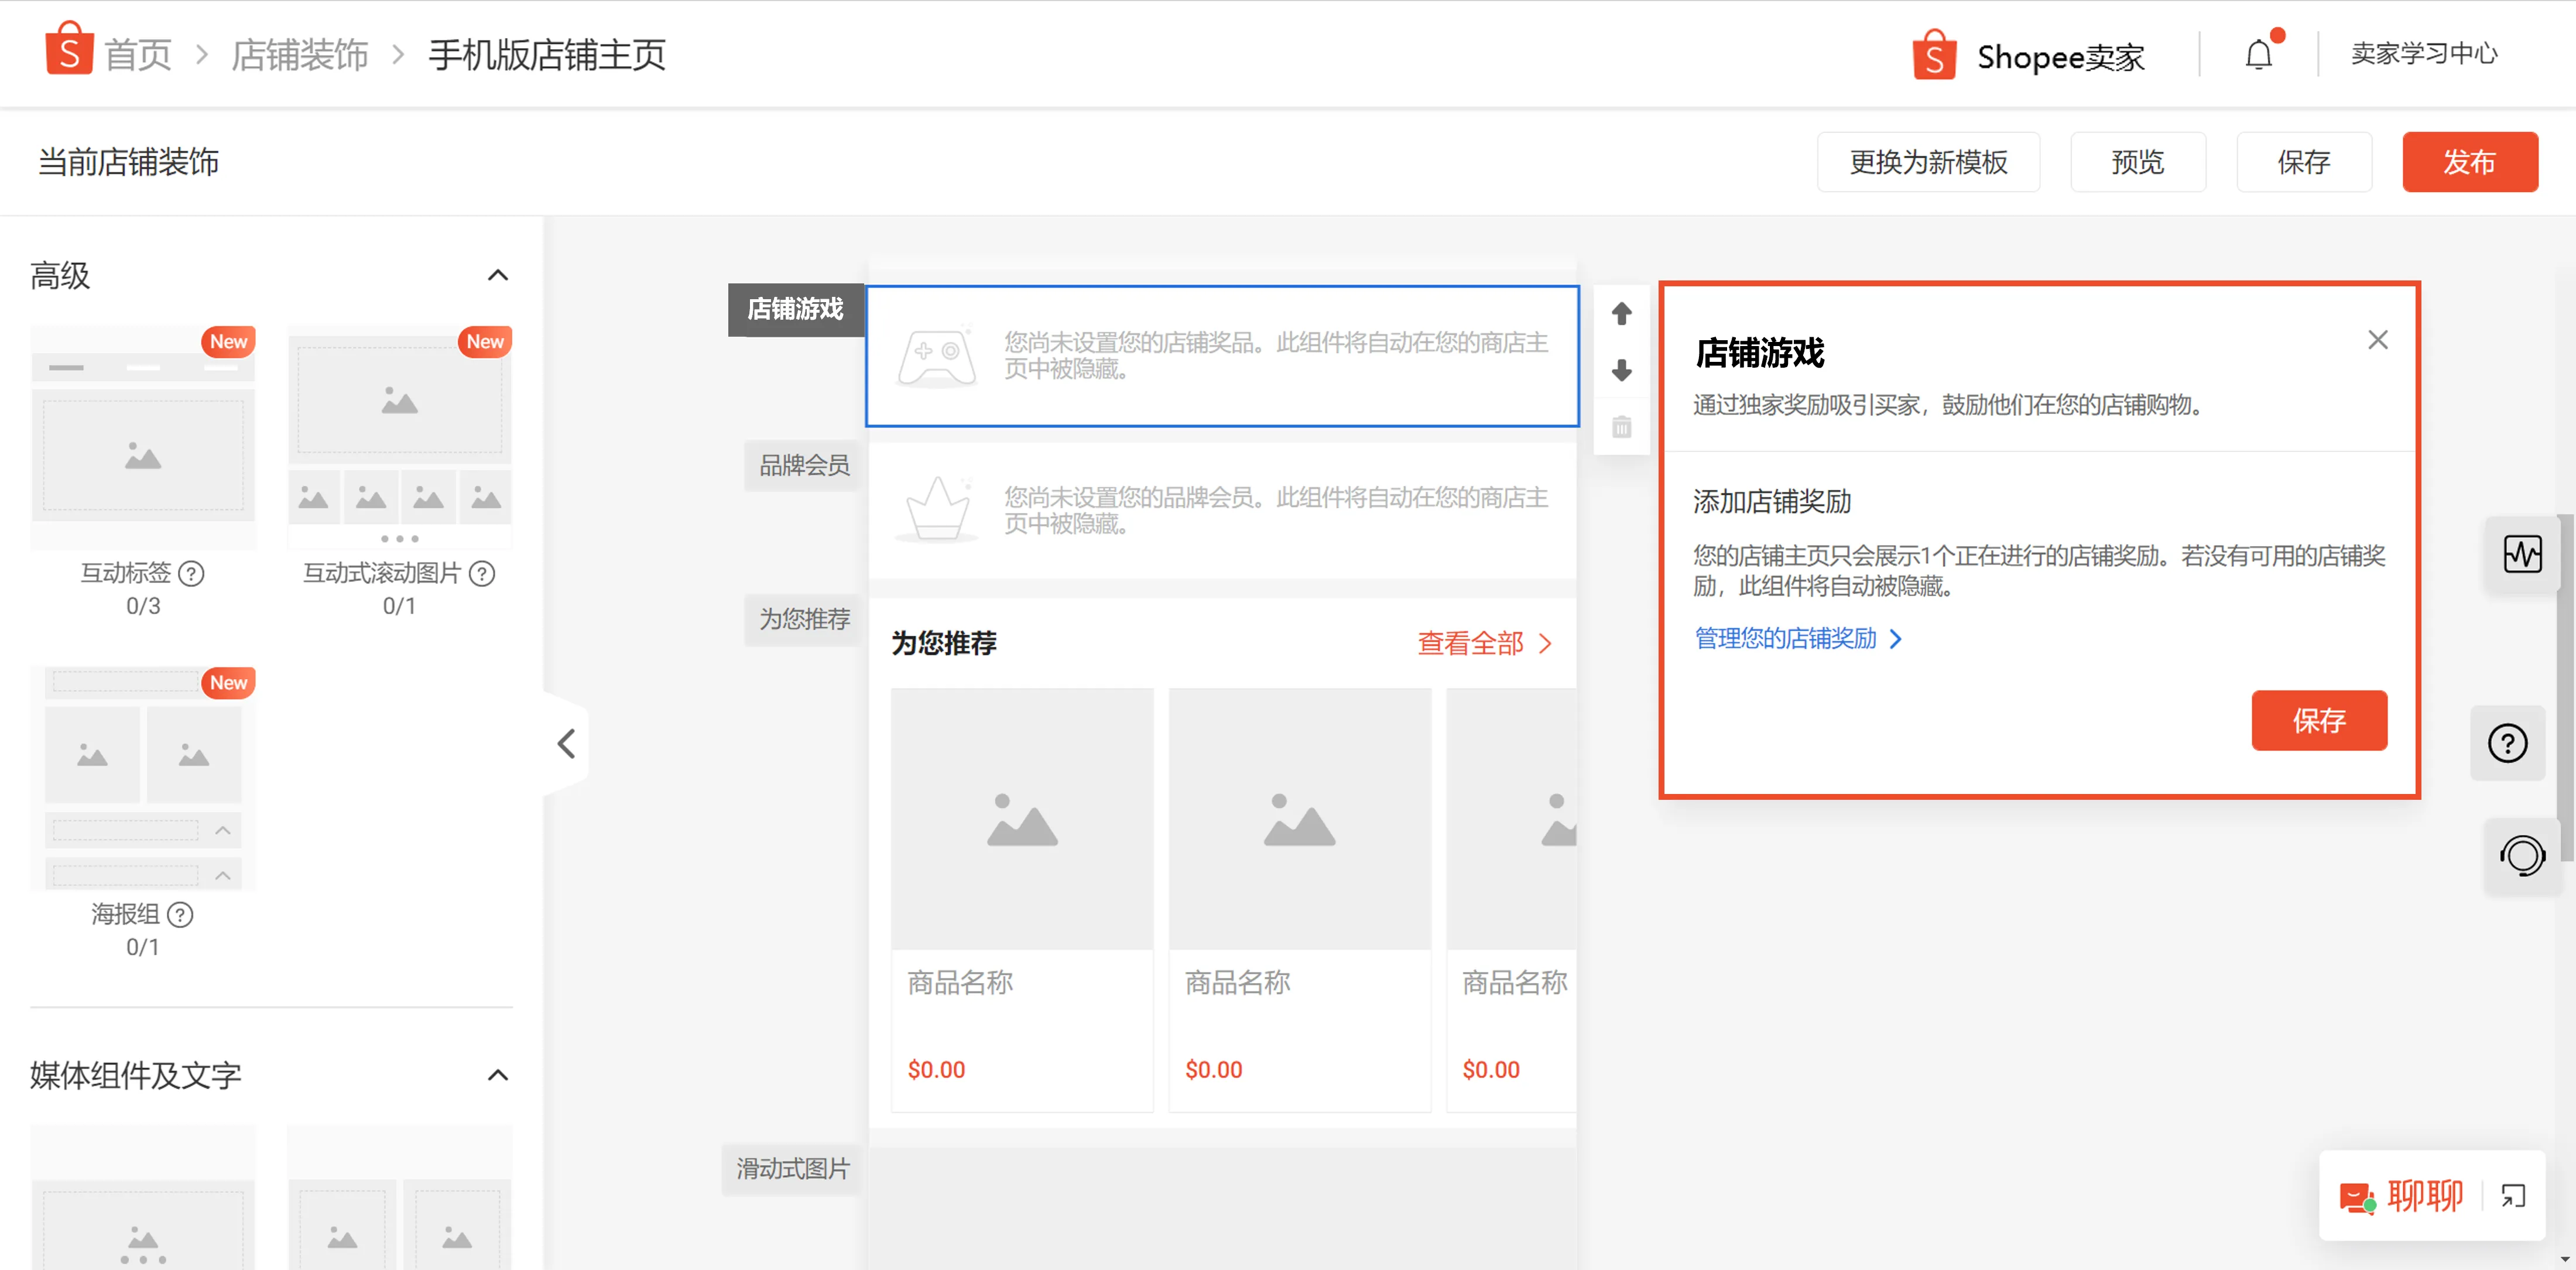Move the 店铺游戏 component down
Image resolution: width=2576 pixels, height=1270 pixels.
tap(1621, 371)
